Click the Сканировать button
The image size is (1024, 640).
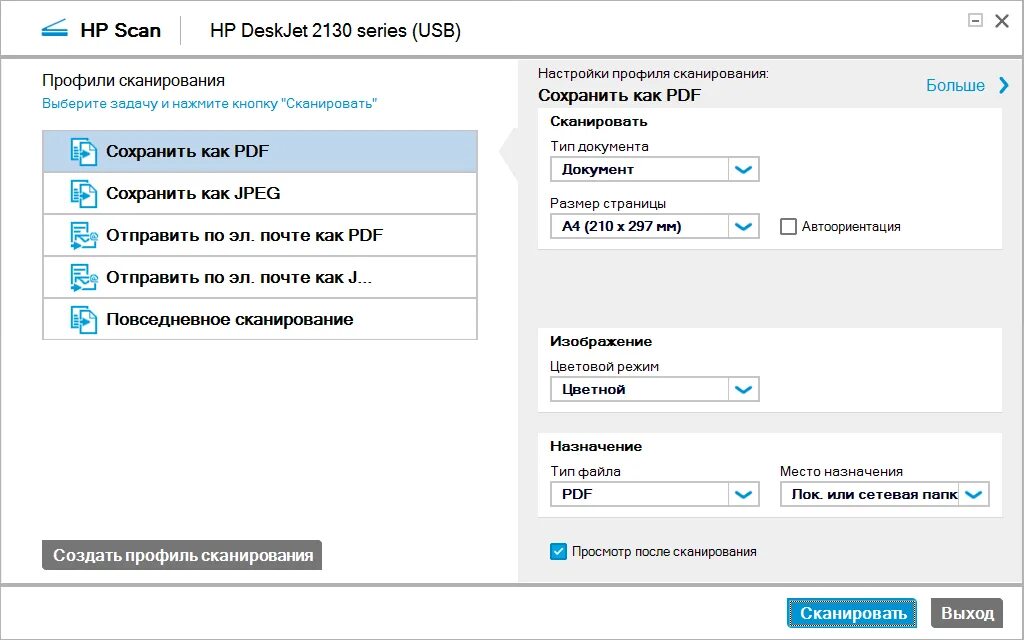pos(852,613)
